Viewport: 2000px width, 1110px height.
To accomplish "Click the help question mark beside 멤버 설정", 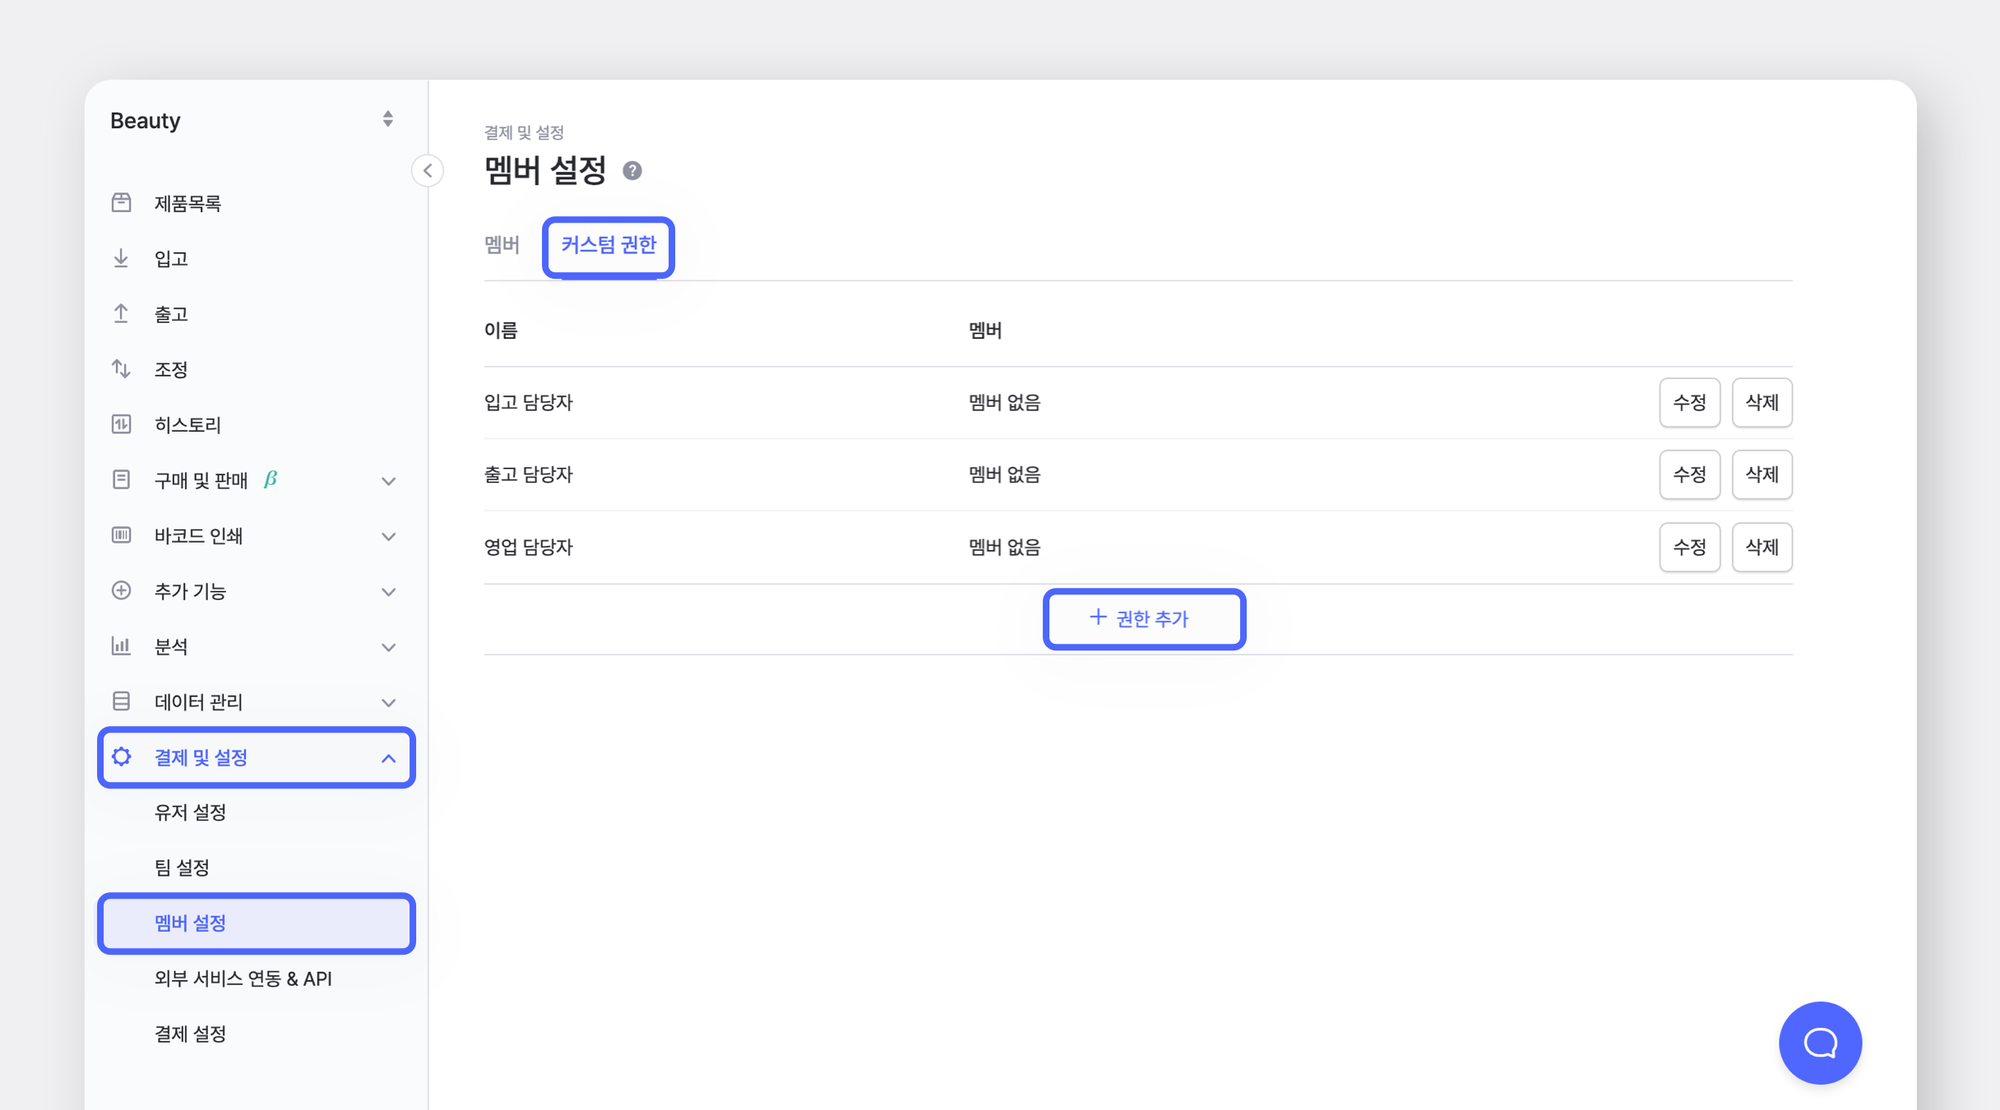I will [x=632, y=171].
